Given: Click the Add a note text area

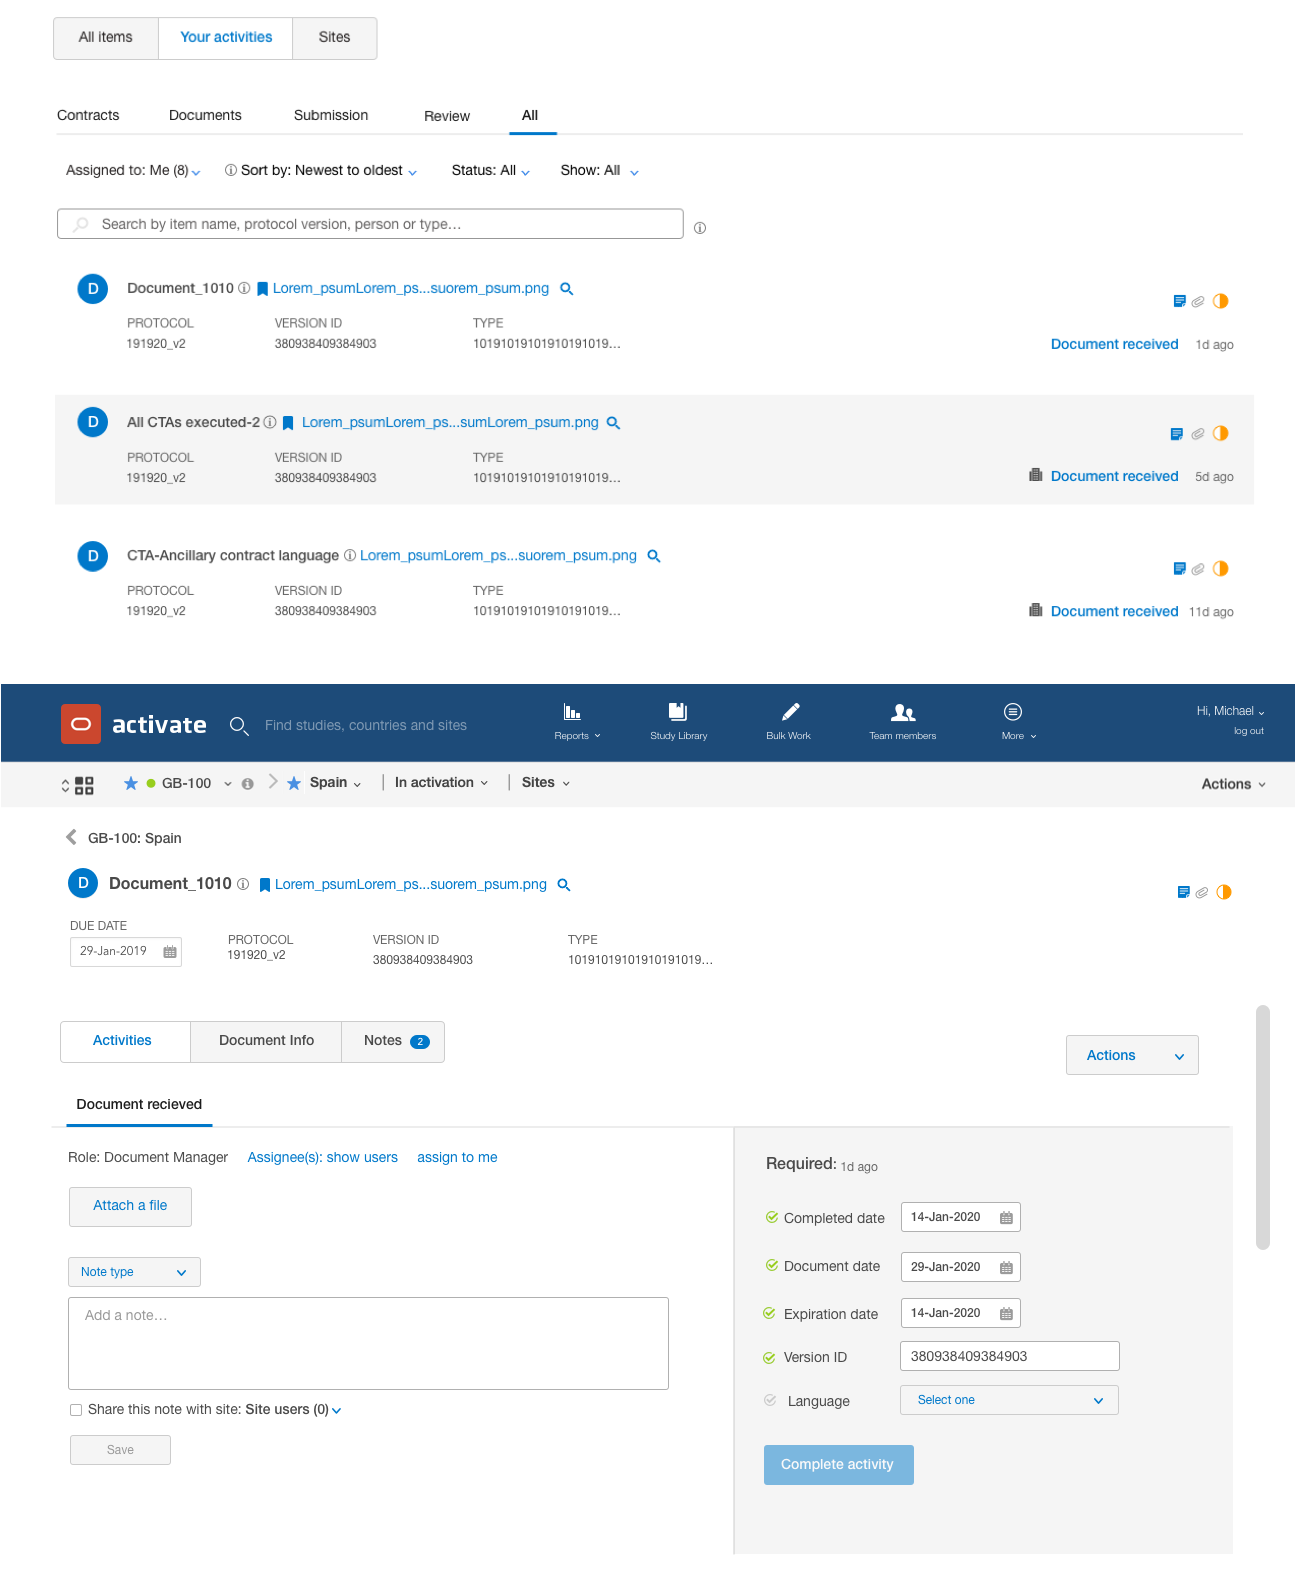Looking at the screenshot, I should pyautogui.click(x=368, y=1343).
